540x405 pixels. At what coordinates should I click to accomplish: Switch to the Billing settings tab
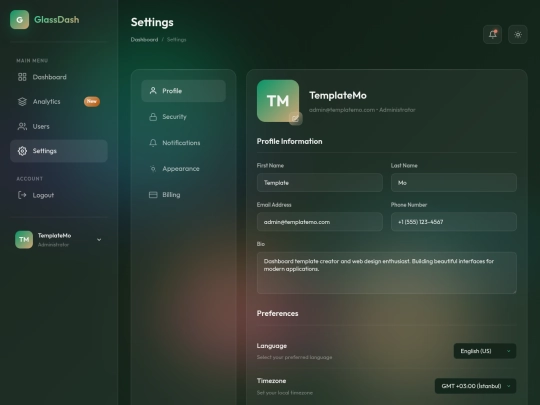(x=184, y=195)
